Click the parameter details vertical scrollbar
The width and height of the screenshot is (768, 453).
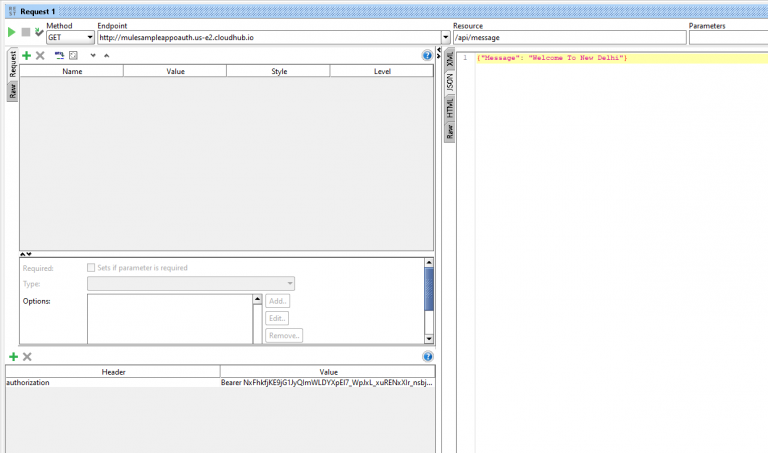coord(429,300)
